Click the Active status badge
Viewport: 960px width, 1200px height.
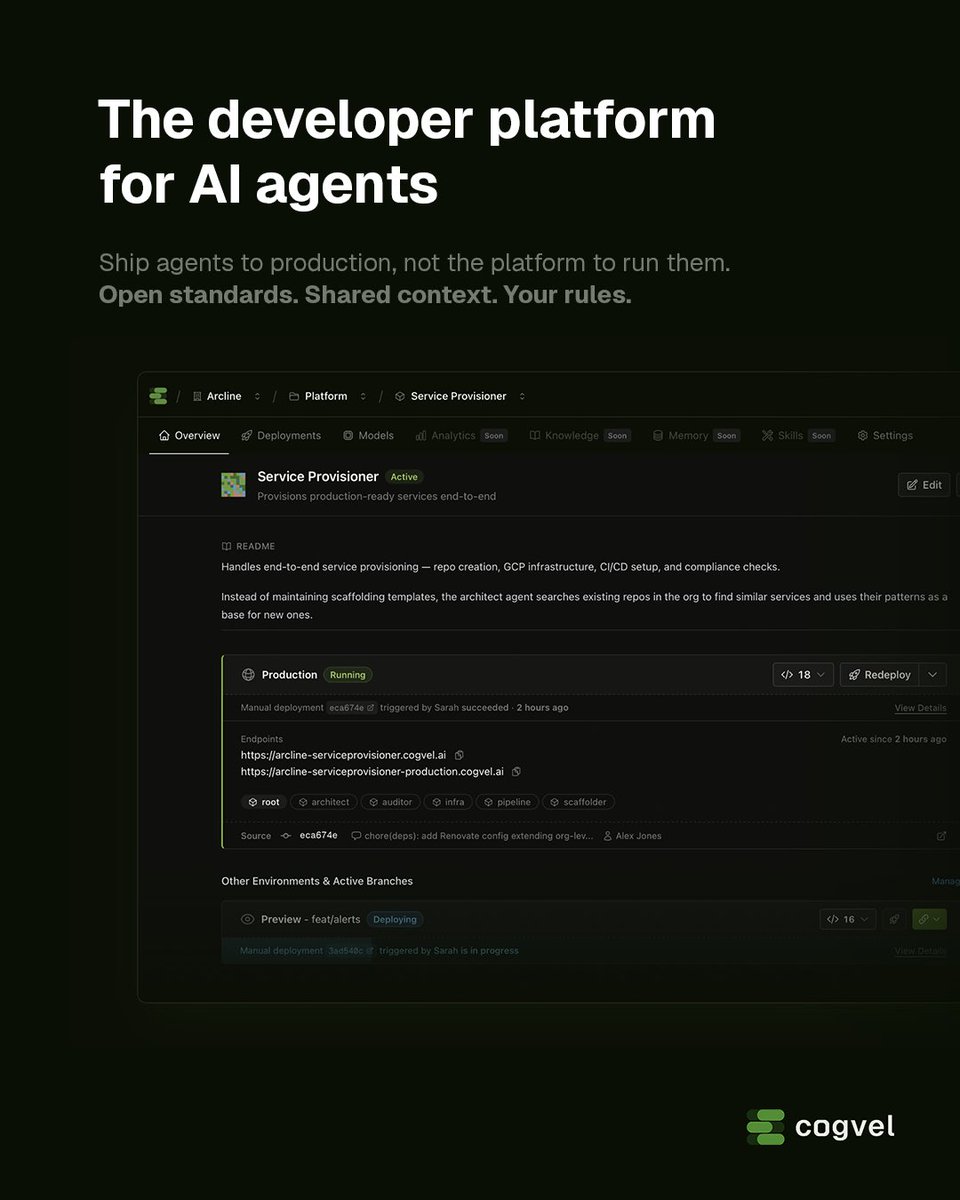pyautogui.click(x=404, y=477)
